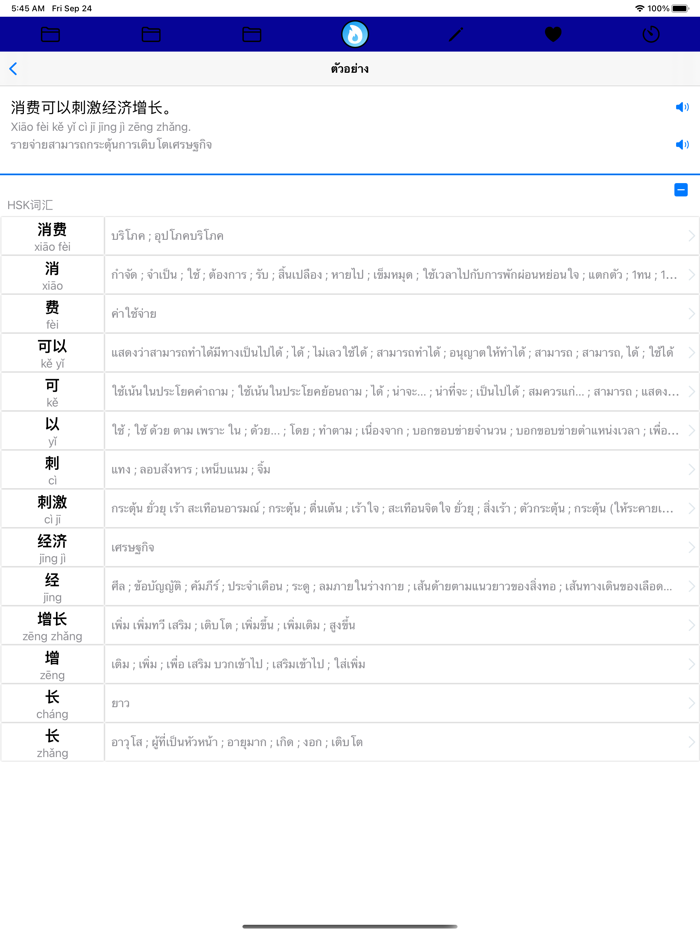Viewport: 700px width, 934px height.
Task: Tap the HSK词汇 section header
Action: [30, 206]
